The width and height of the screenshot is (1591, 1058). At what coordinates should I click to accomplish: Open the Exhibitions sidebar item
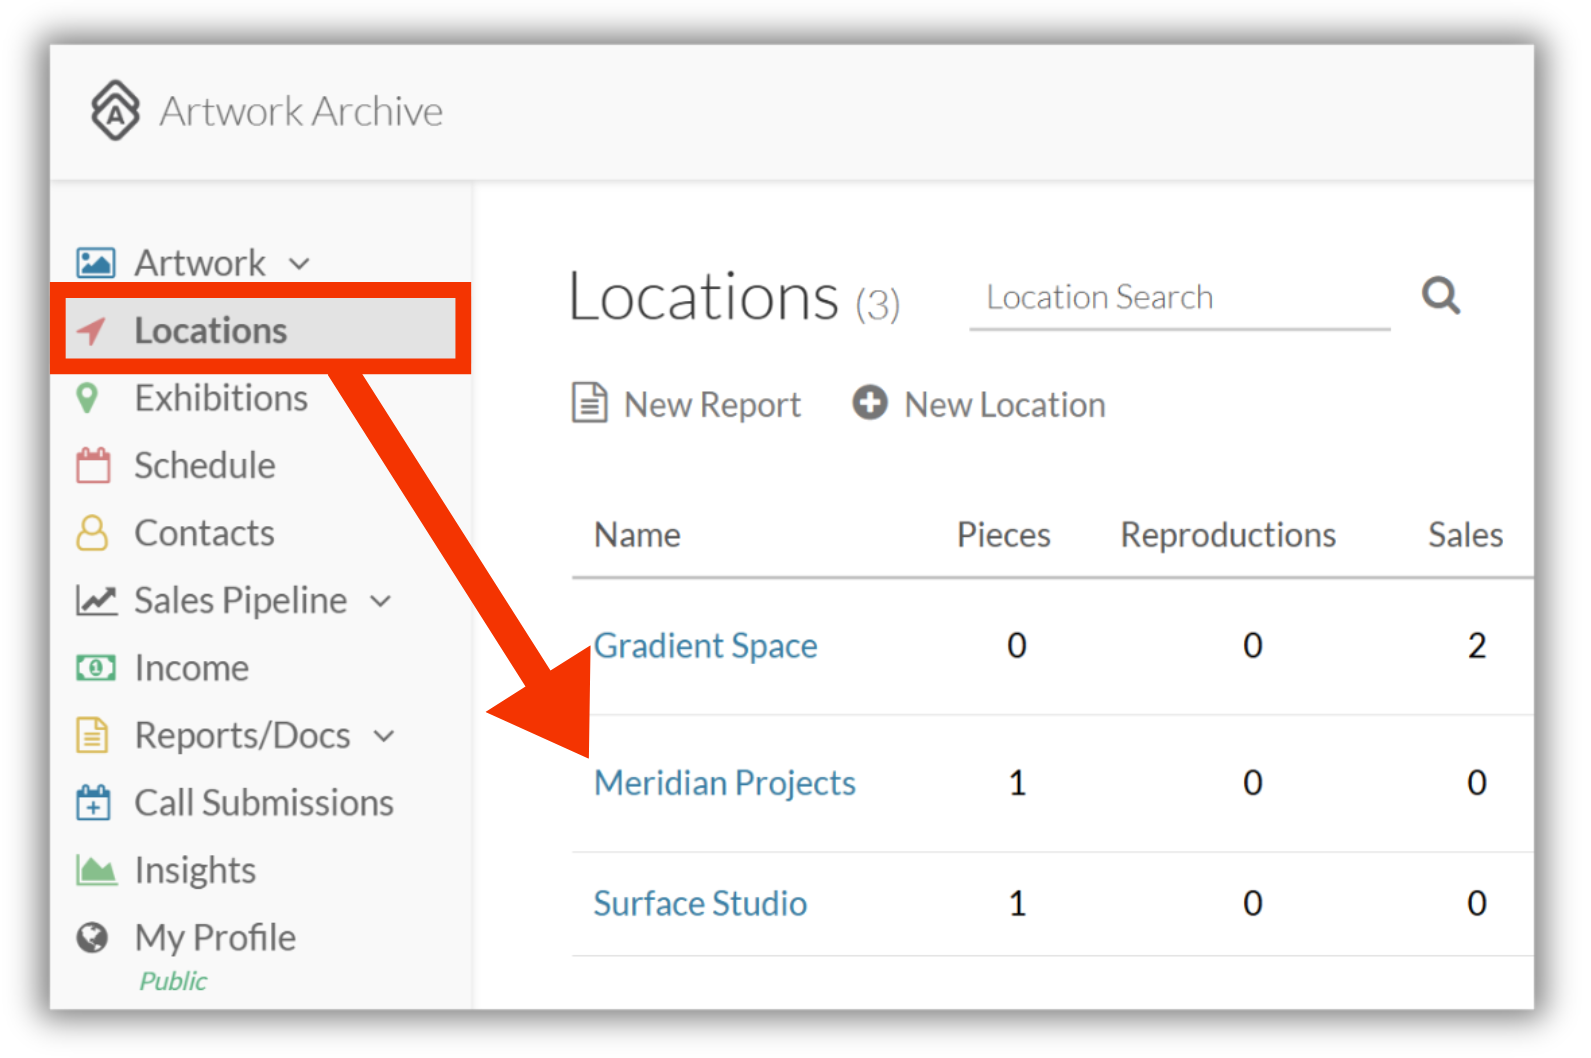click(221, 398)
